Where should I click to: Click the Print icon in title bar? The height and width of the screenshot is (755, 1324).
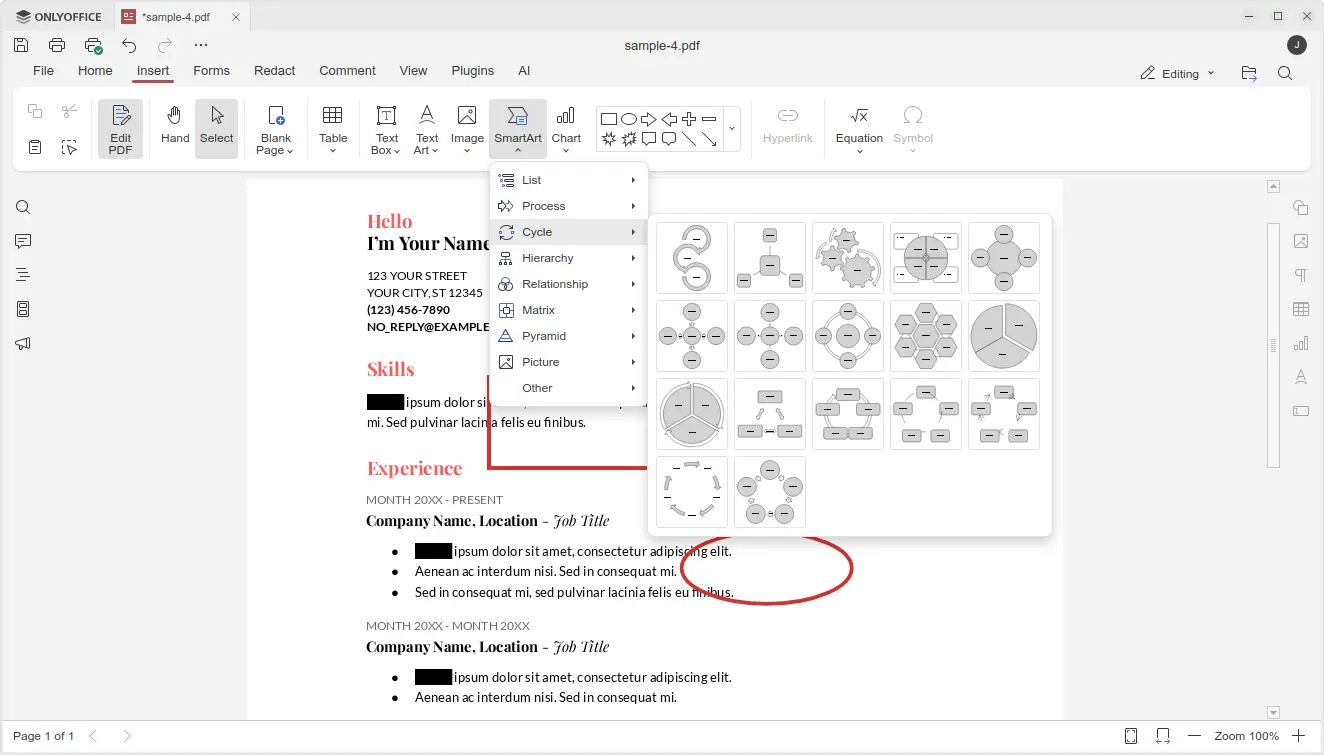[57, 45]
